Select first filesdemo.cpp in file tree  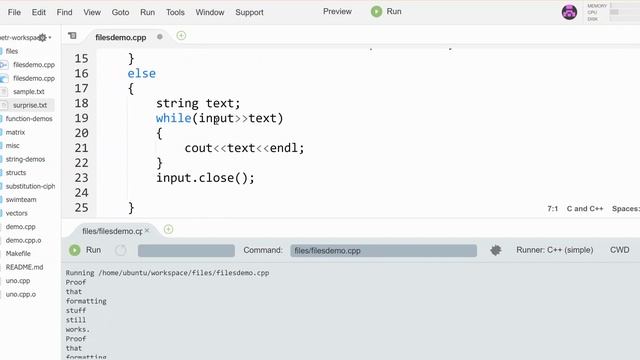34,64
